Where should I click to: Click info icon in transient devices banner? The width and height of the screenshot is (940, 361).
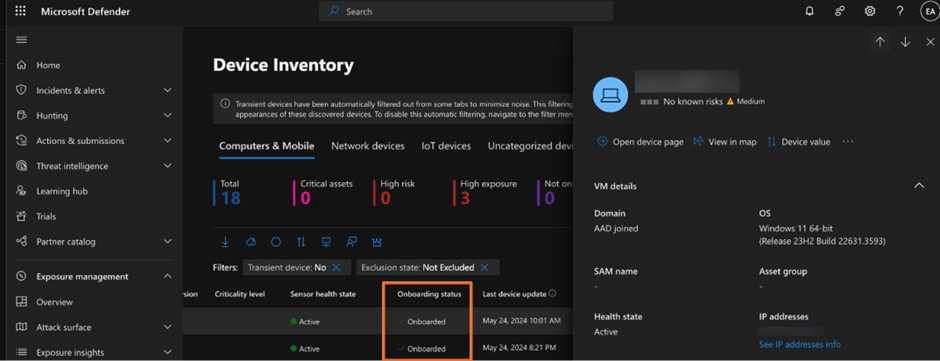point(225,103)
